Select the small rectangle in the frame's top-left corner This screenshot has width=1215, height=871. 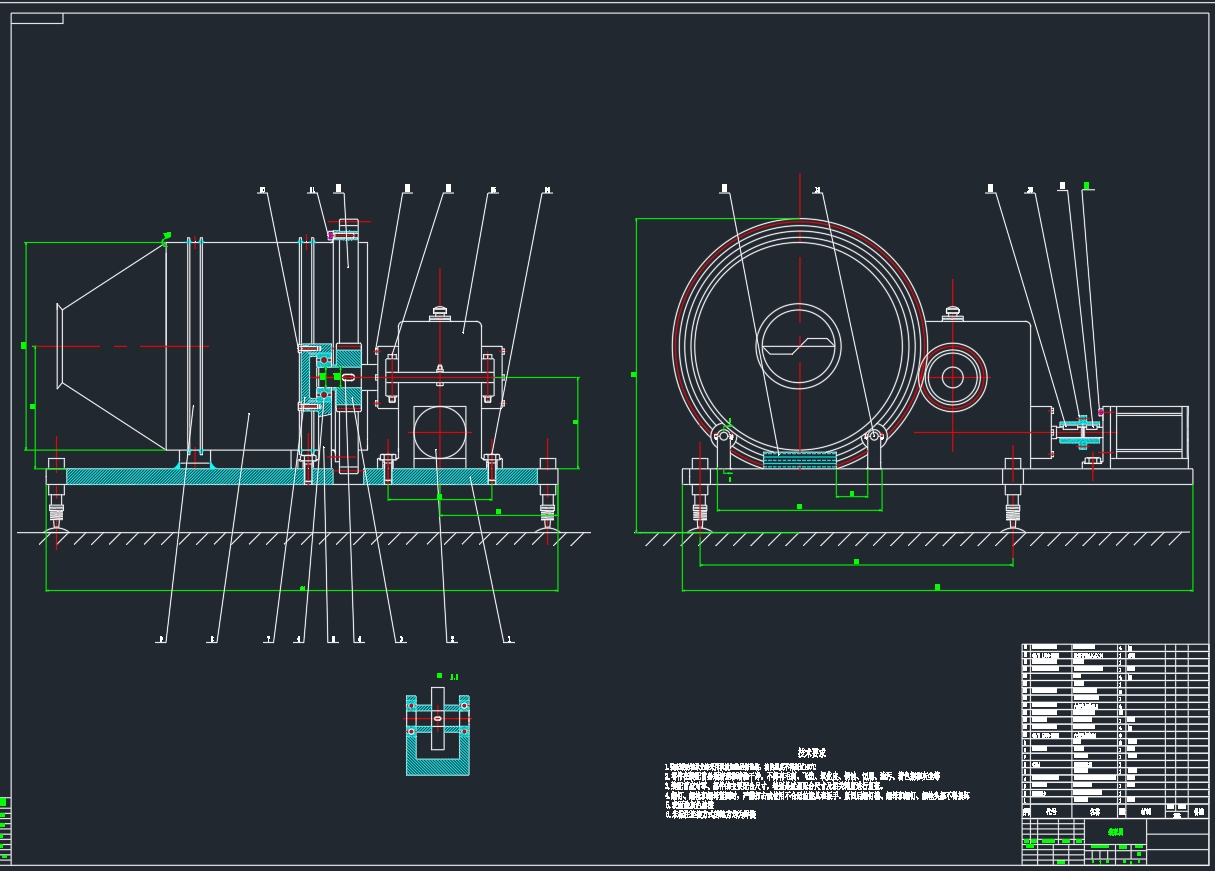point(37,18)
